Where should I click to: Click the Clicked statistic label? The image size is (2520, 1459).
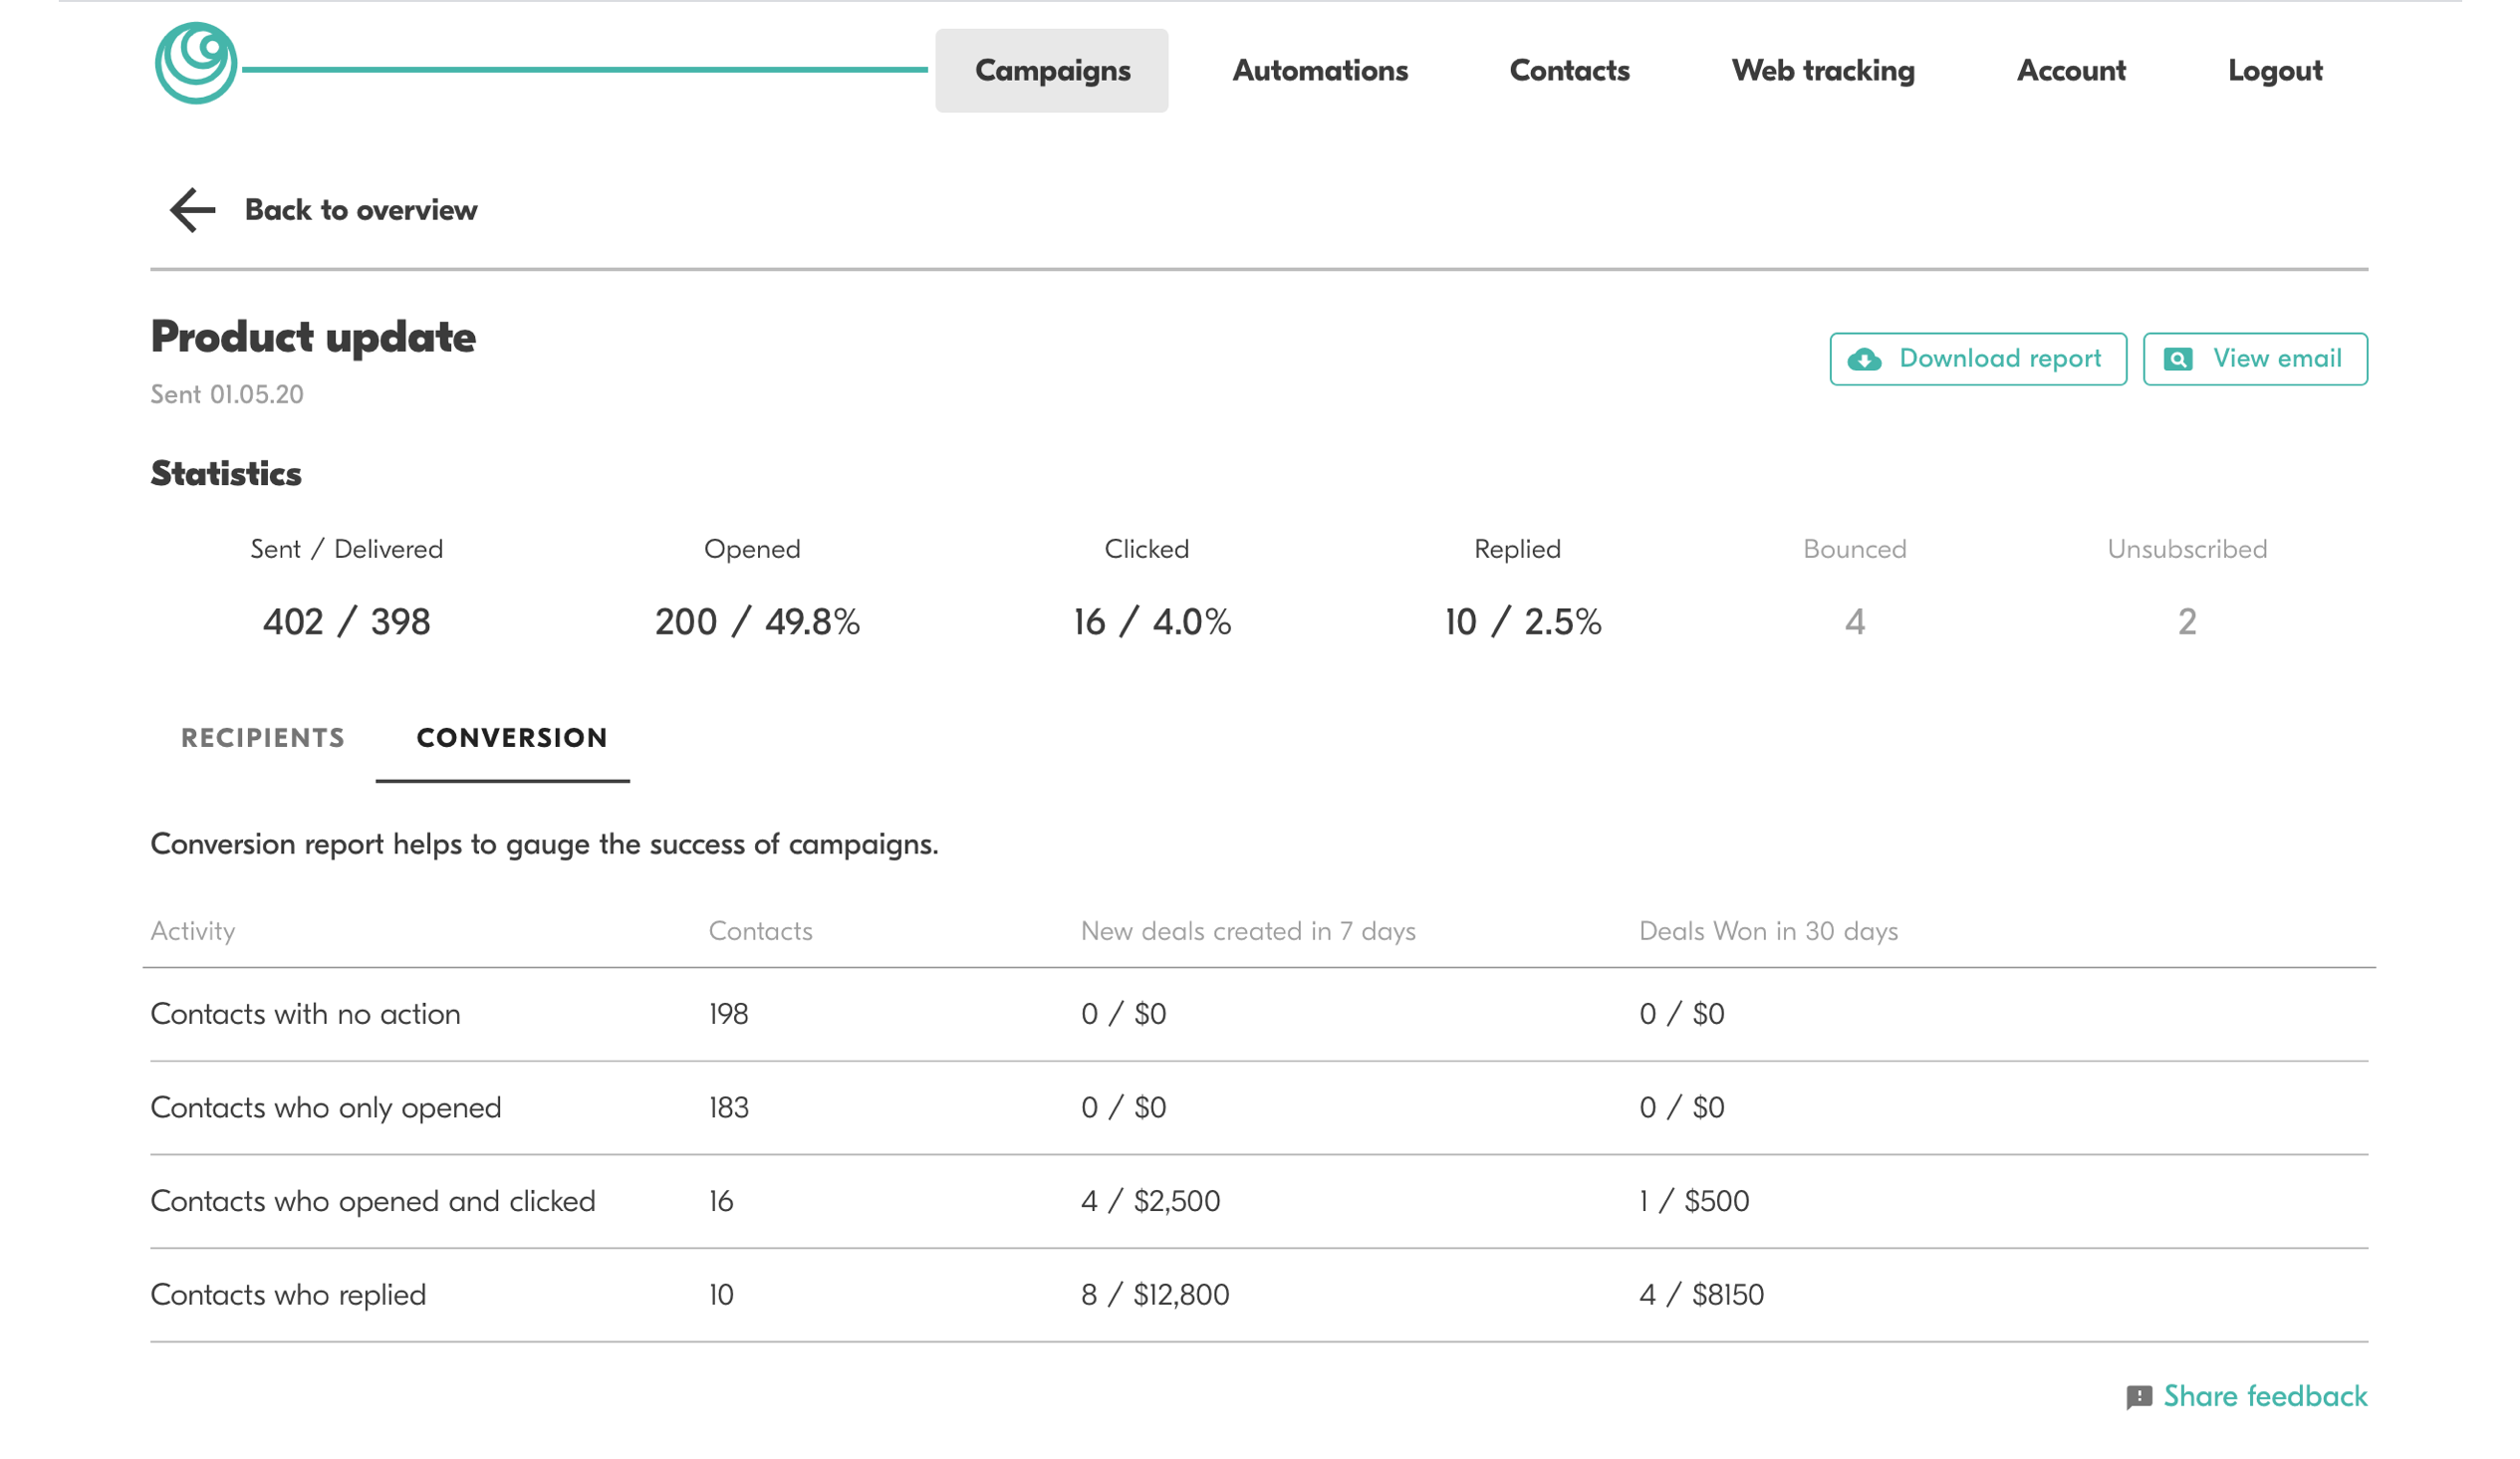tap(1146, 549)
